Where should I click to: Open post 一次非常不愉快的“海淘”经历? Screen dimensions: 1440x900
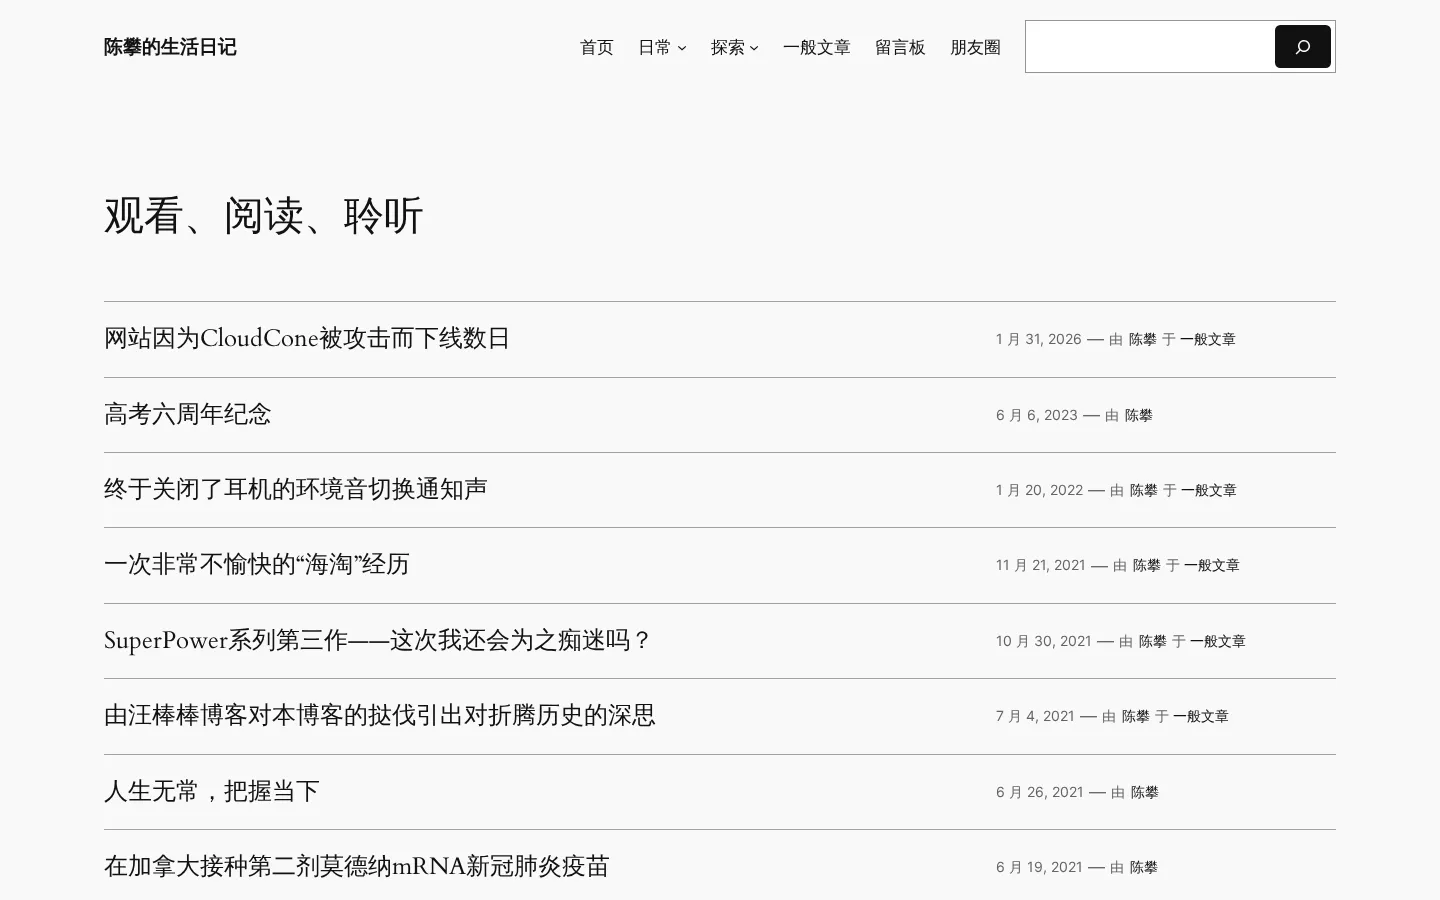[x=257, y=565]
